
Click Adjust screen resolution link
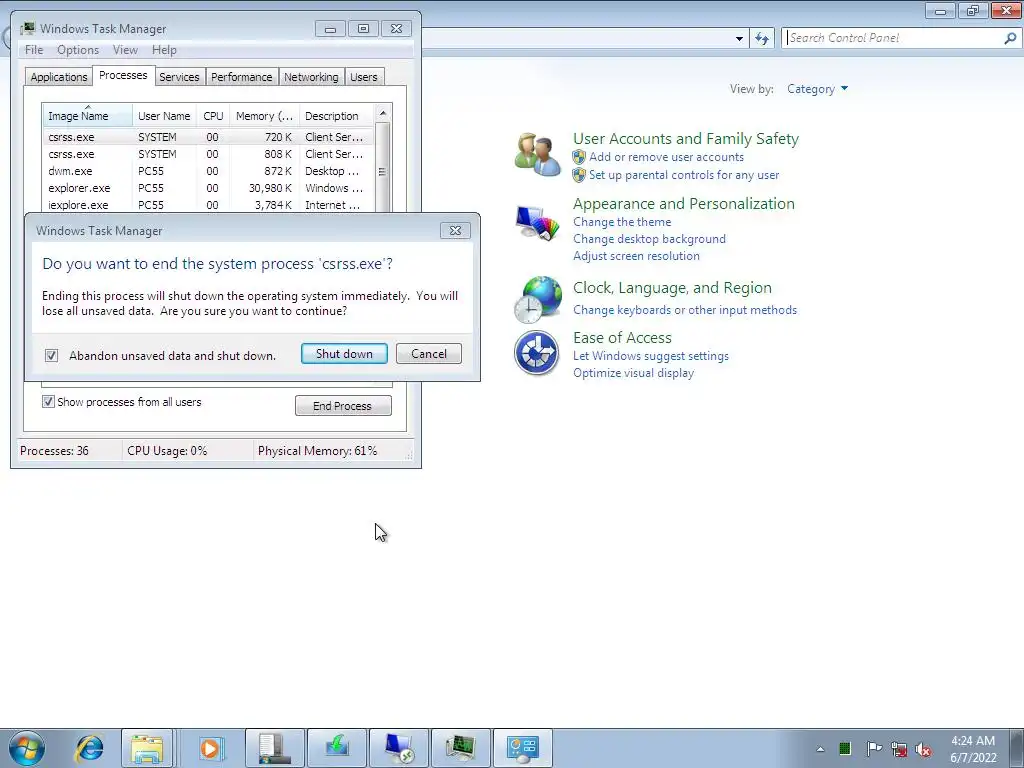(636, 256)
